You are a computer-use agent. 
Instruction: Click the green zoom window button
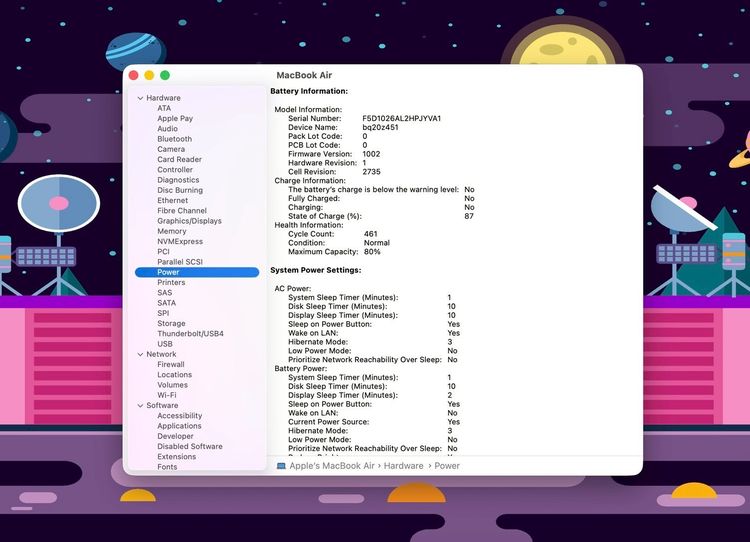coord(165,75)
